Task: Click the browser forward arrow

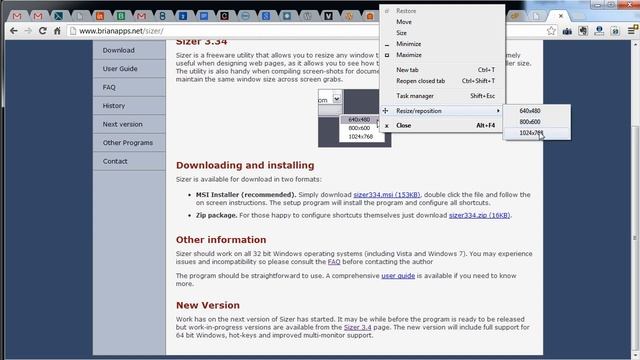Action: point(28,31)
